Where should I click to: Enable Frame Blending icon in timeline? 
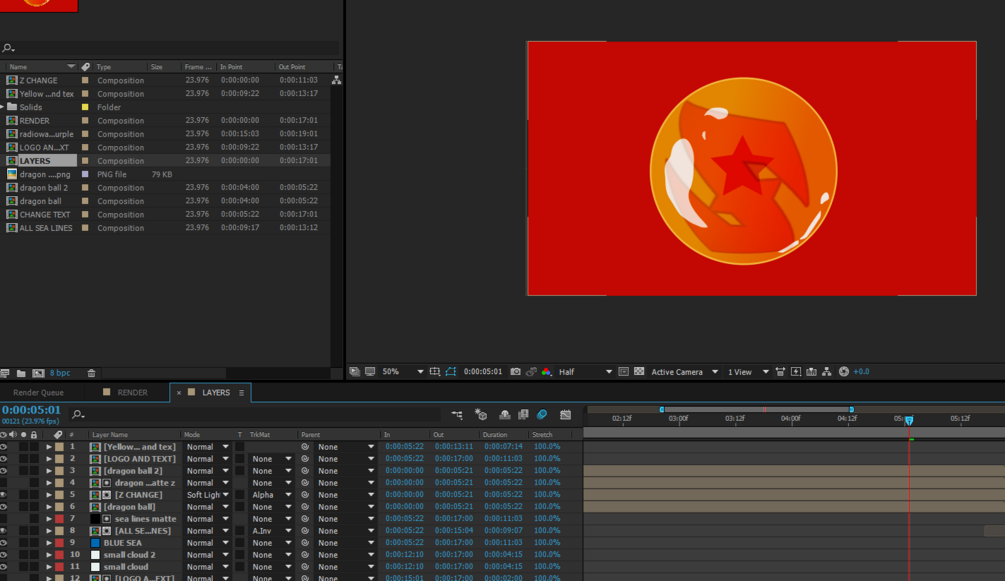pyautogui.click(x=523, y=415)
